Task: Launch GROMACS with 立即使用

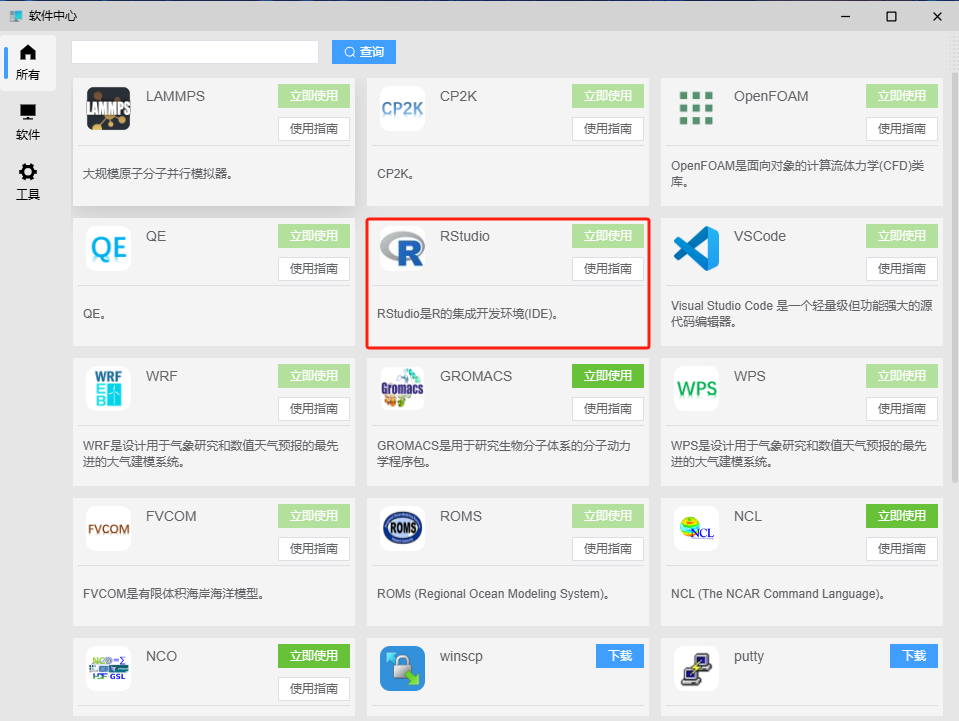Action: 608,376
